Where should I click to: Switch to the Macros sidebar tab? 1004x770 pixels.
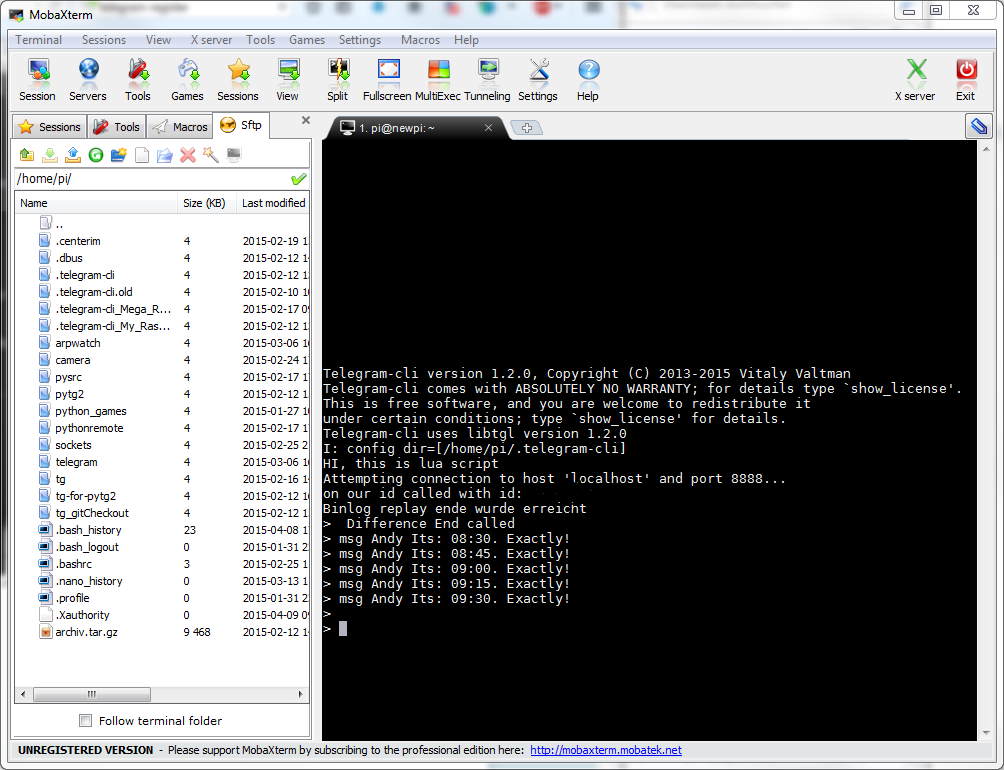pos(180,127)
